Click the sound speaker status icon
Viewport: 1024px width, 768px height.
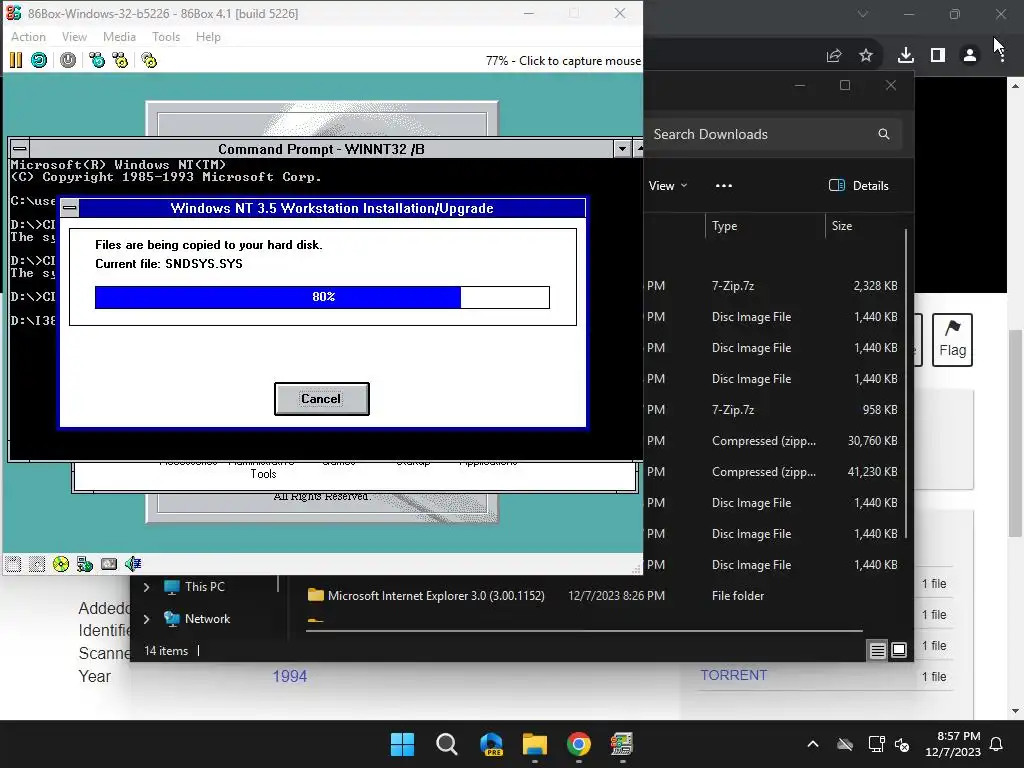(133, 564)
